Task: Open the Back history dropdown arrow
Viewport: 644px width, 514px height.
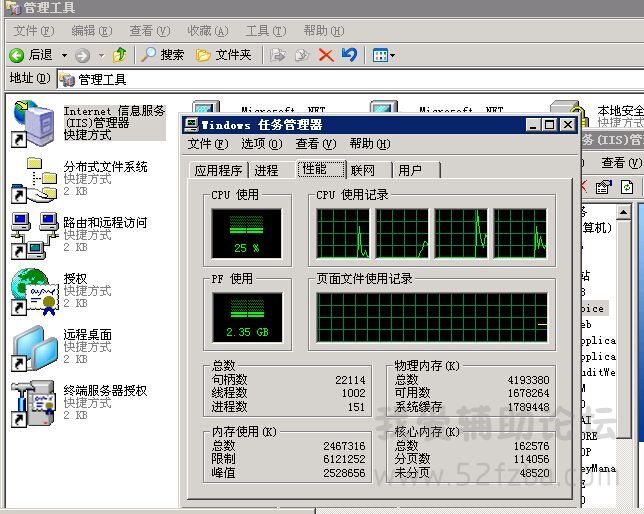Action: tap(64, 55)
